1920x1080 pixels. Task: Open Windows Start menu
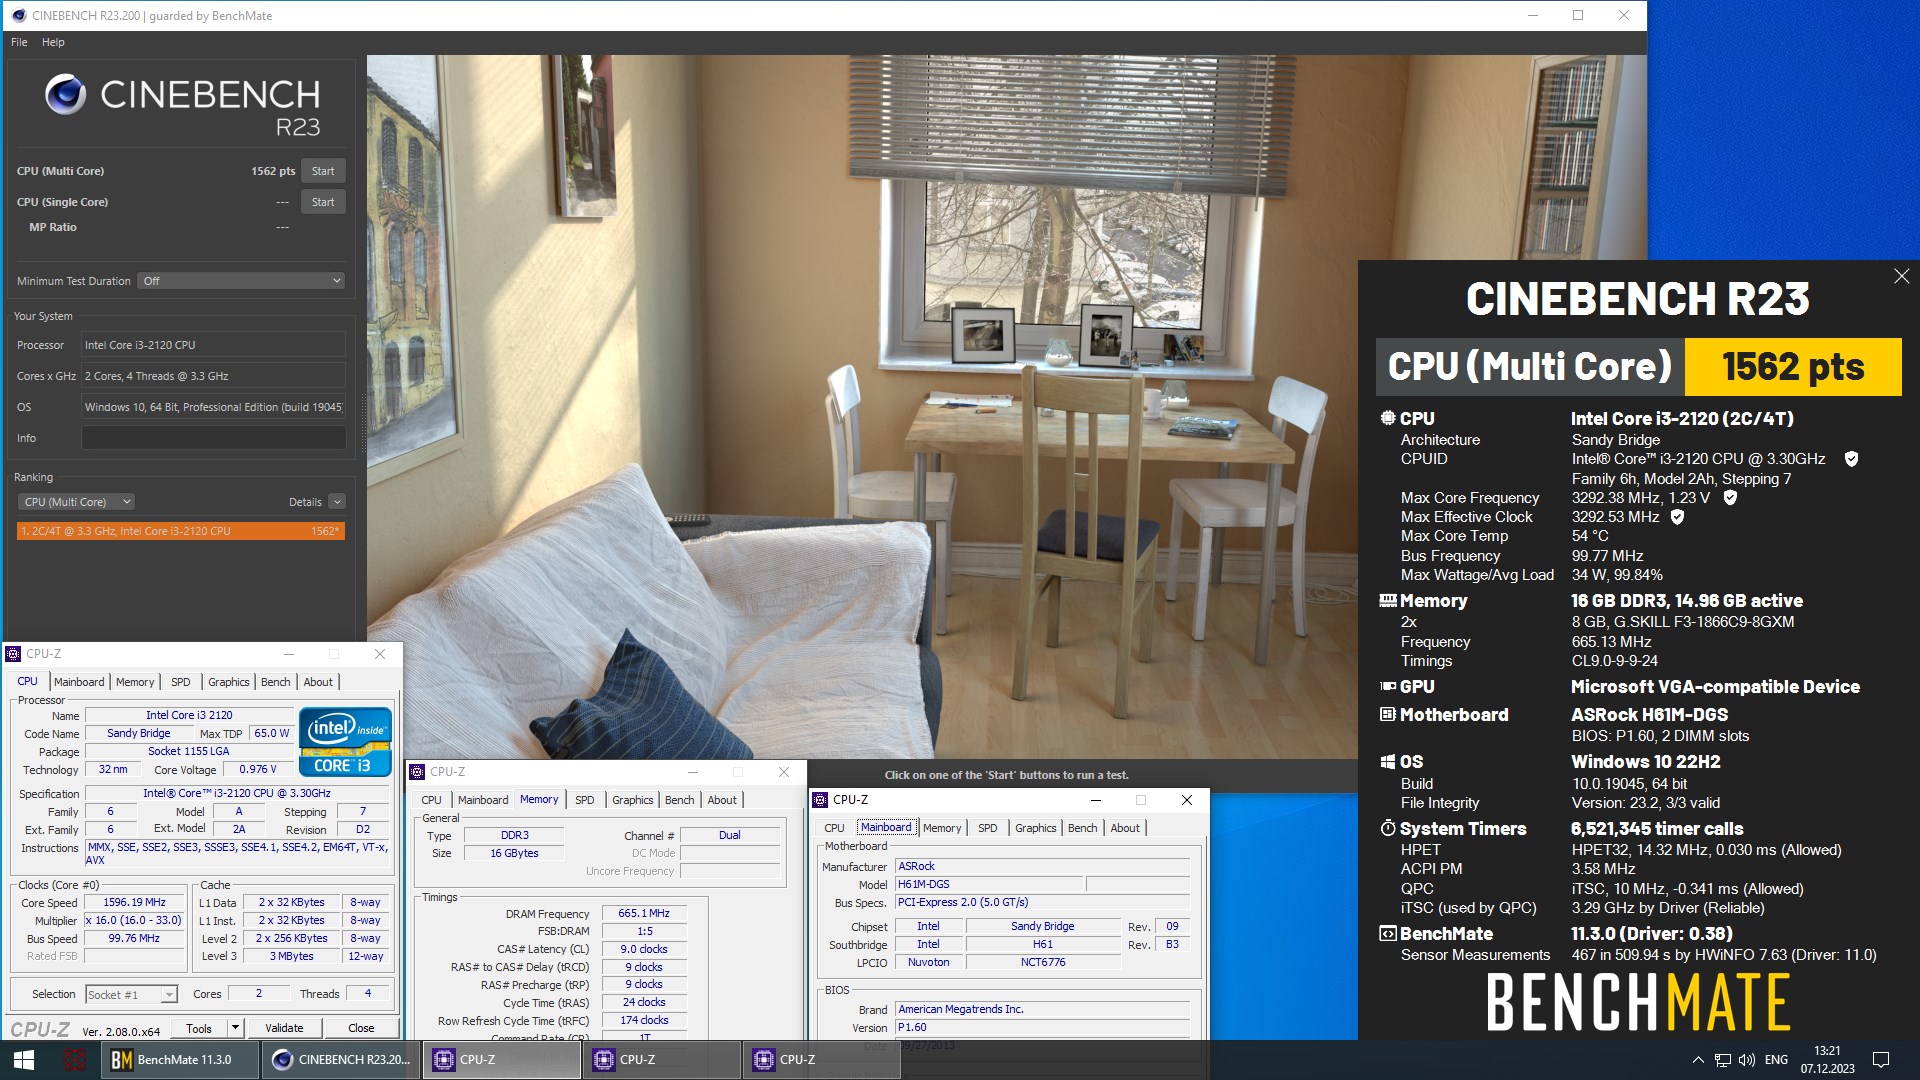tap(24, 1060)
